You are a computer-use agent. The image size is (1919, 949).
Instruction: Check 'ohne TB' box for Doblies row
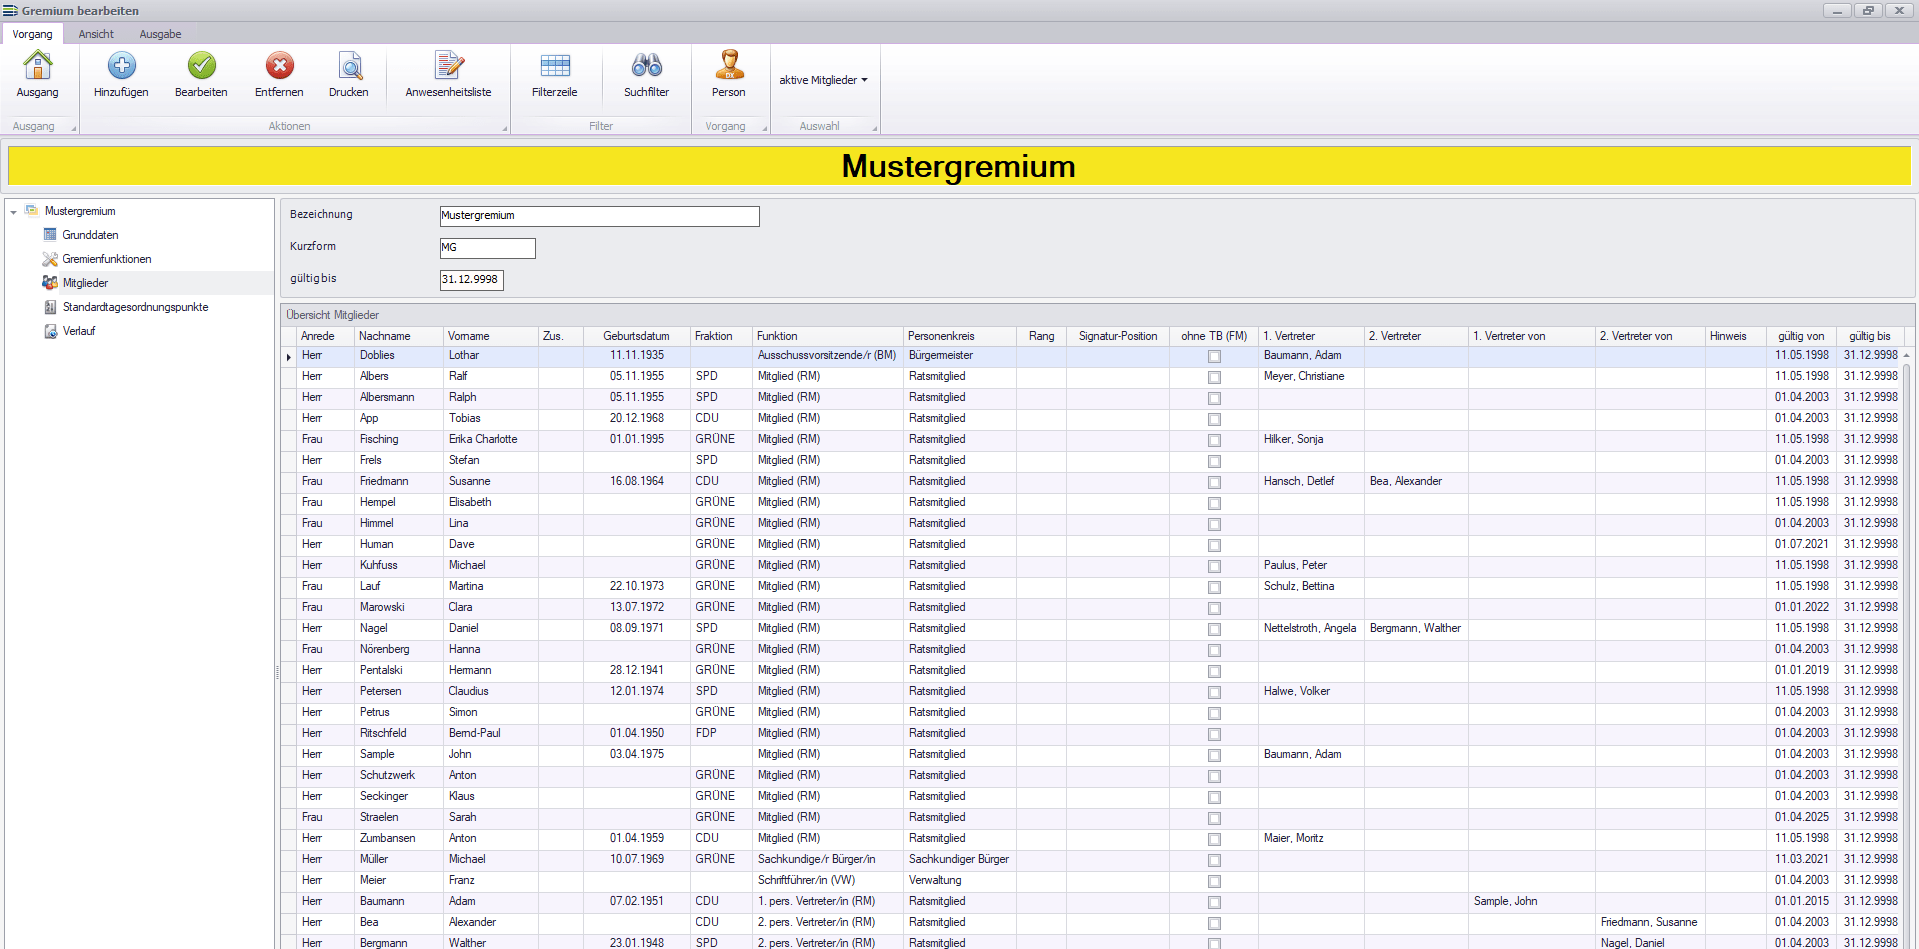[1214, 357]
